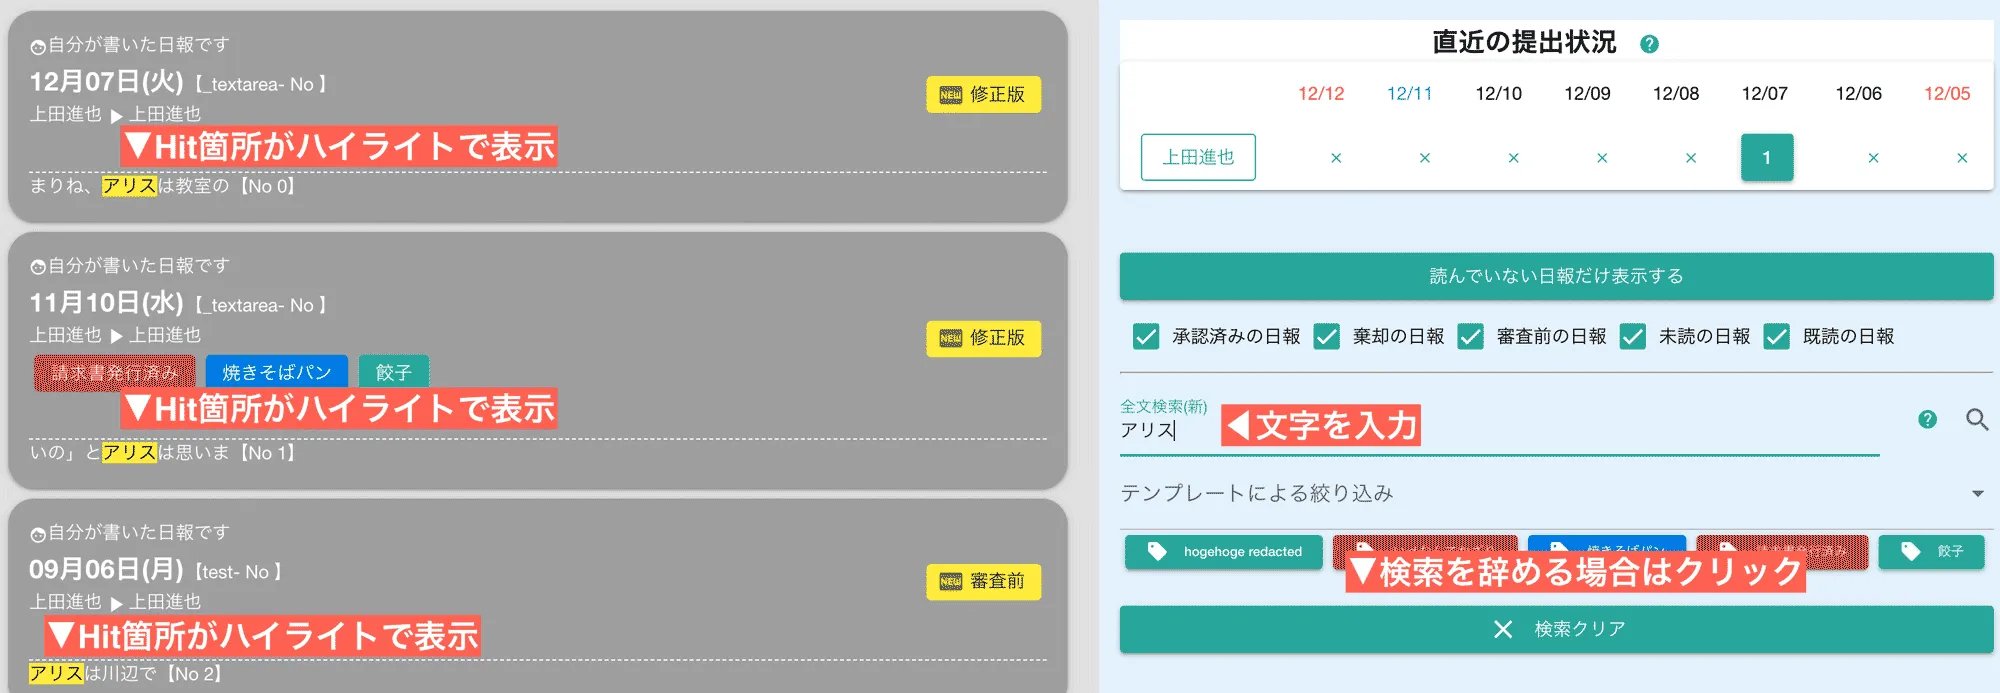Click the 12/05 date header

pos(1947,94)
